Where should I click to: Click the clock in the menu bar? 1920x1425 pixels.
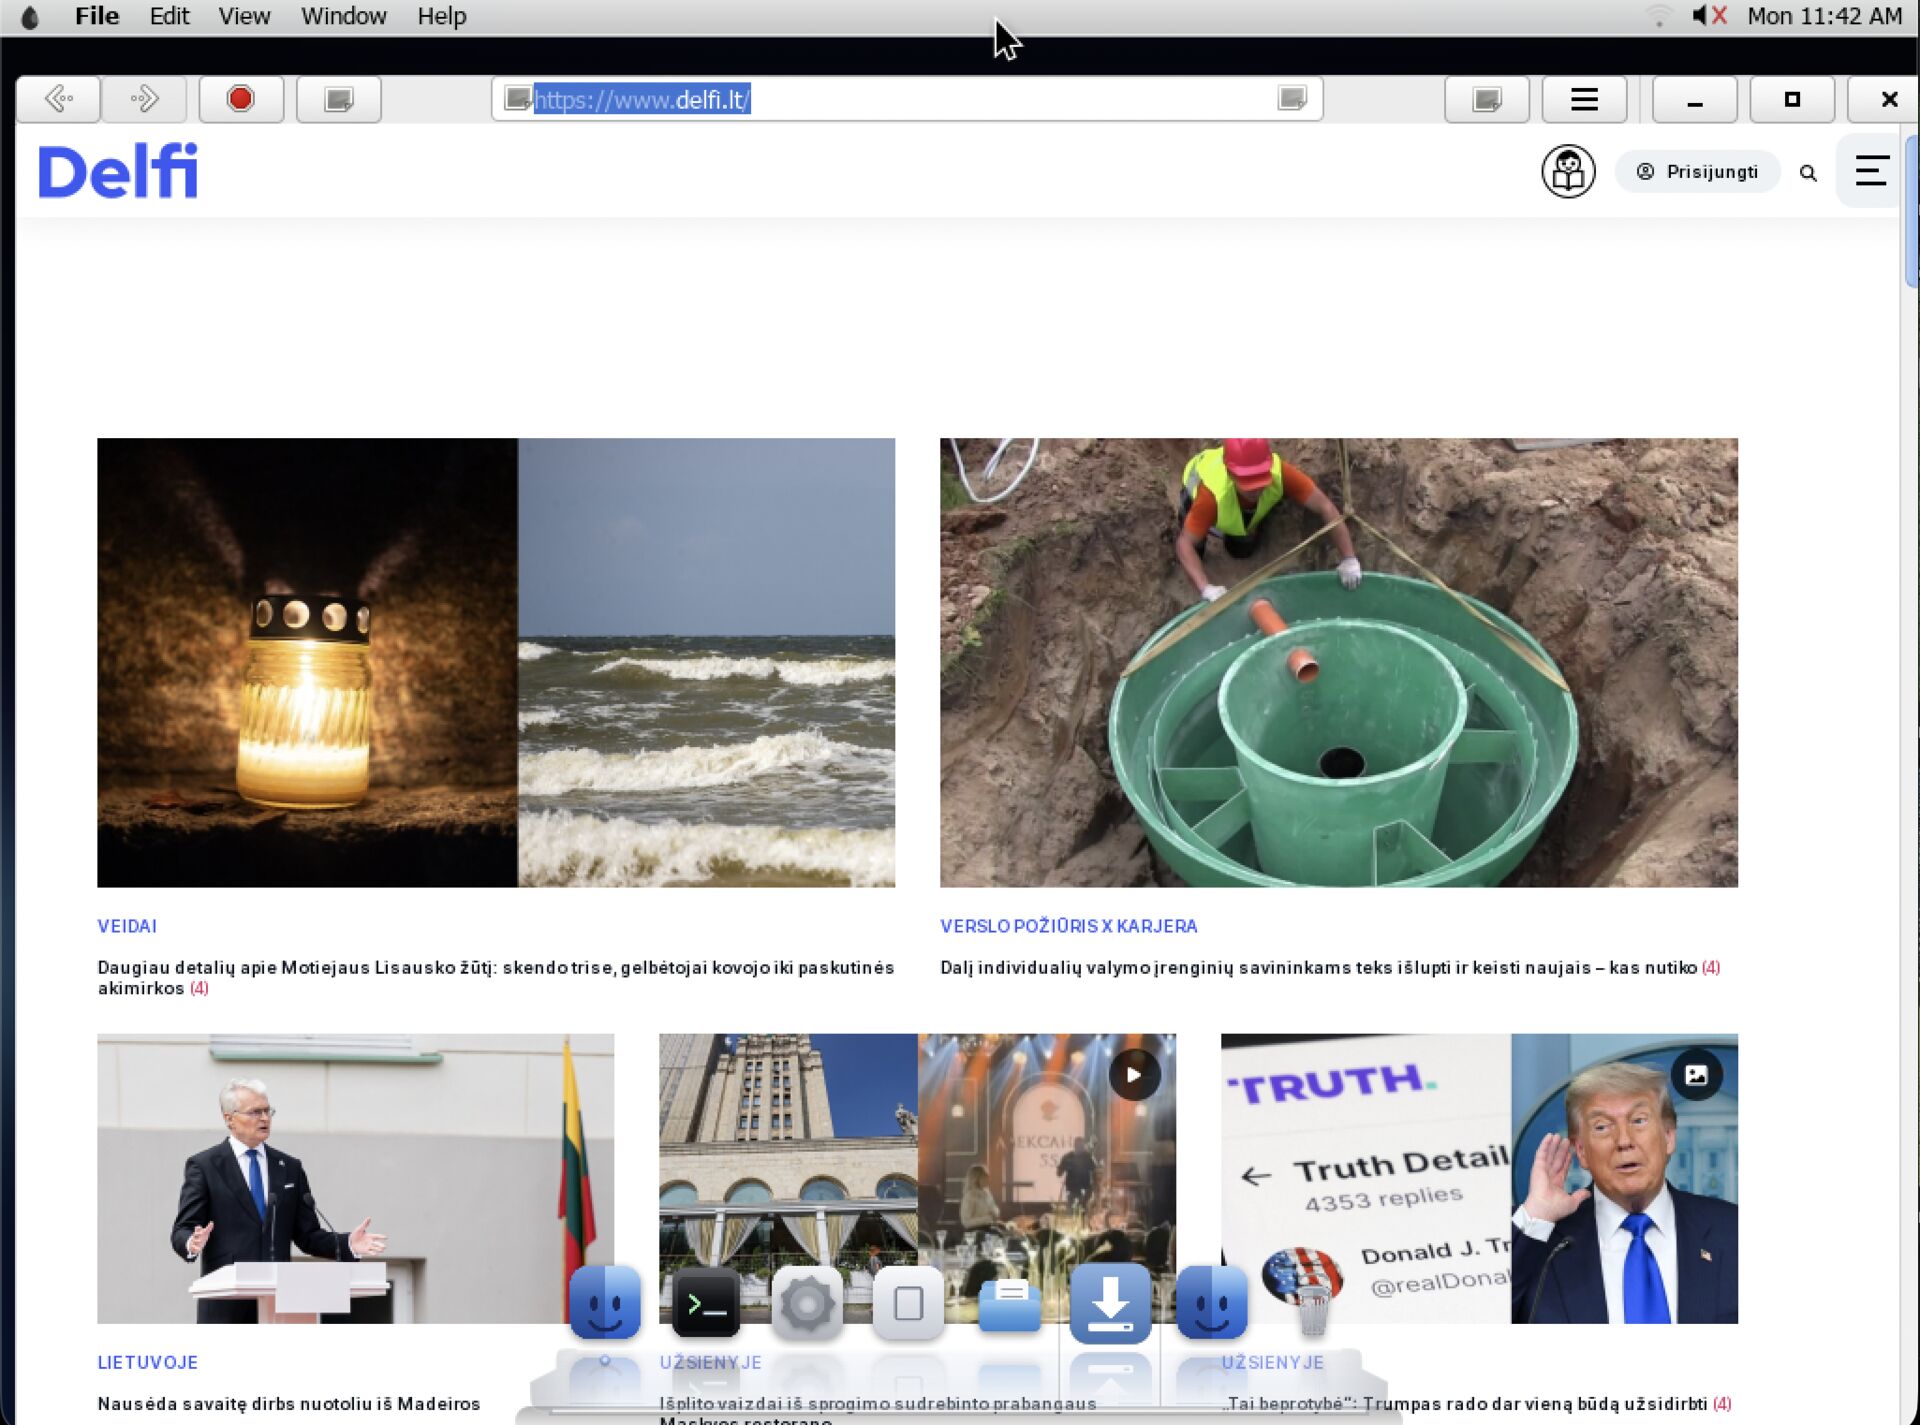[1824, 16]
